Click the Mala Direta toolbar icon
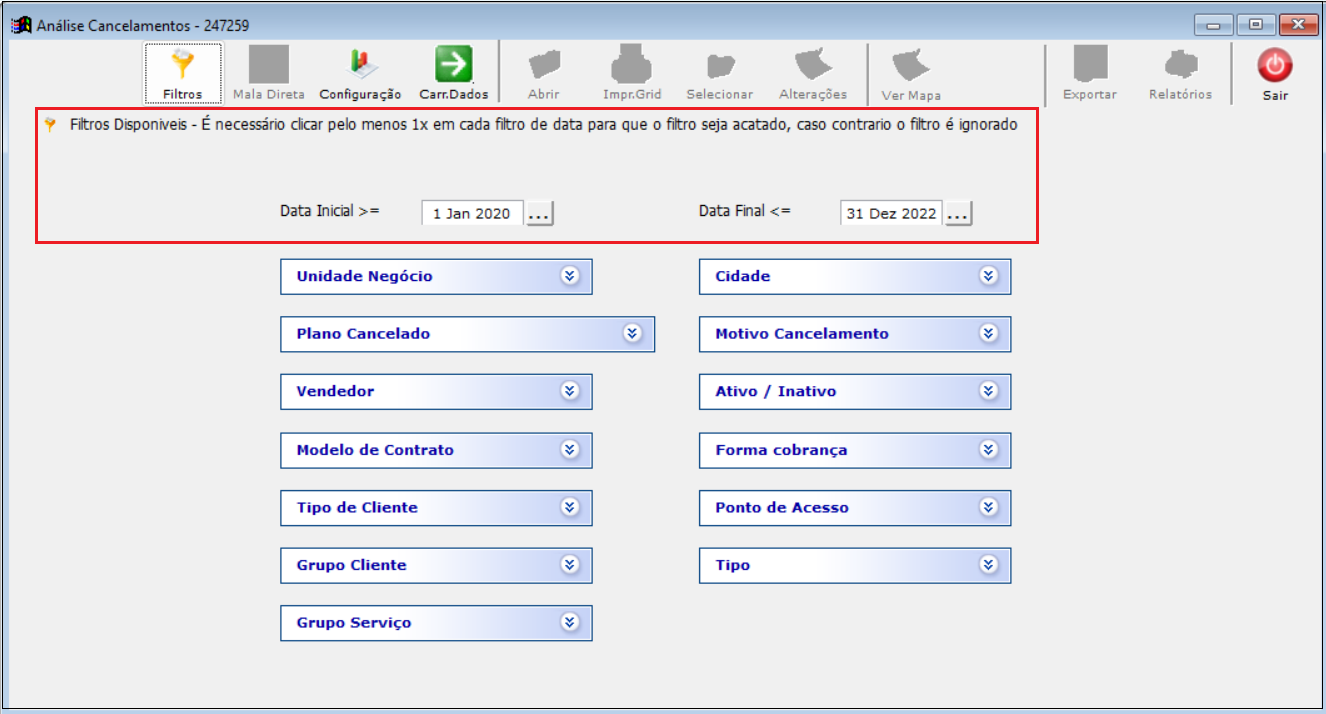Image resolution: width=1326 pixels, height=714 pixels. 268,66
